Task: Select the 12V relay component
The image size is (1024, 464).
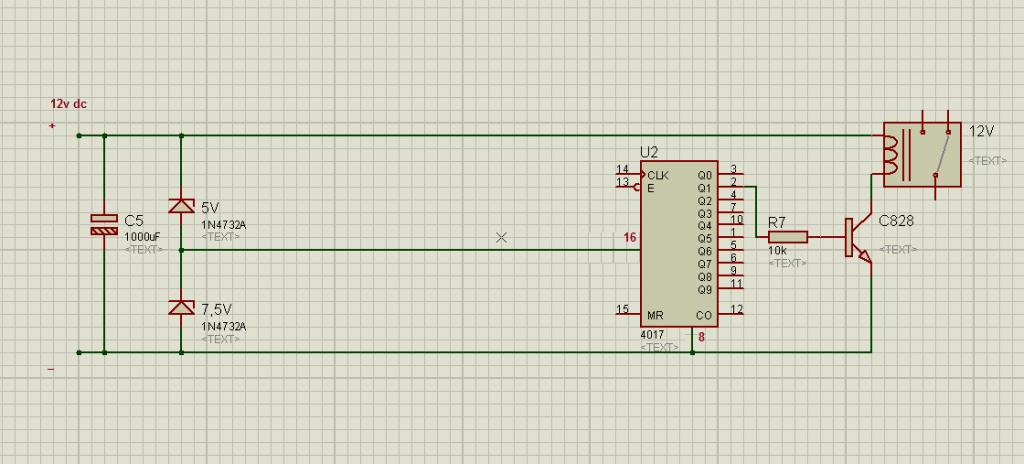Action: [922, 155]
